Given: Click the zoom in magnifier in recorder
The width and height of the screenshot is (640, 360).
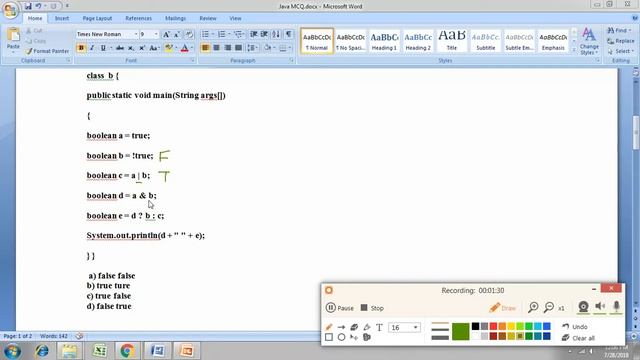Looking at the screenshot, I should [533, 307].
